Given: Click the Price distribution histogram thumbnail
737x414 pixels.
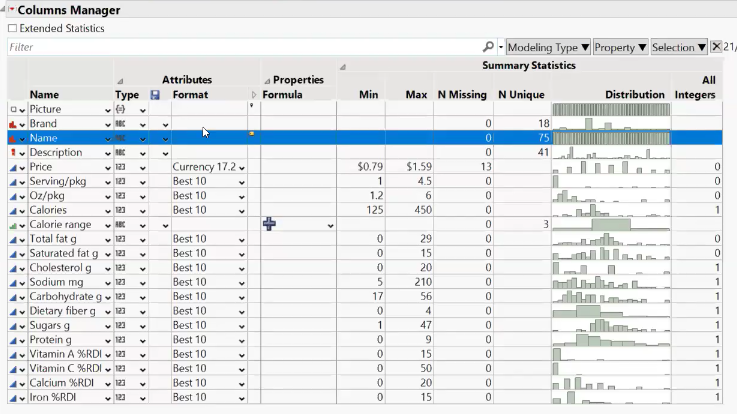Looking at the screenshot, I should (x=612, y=167).
